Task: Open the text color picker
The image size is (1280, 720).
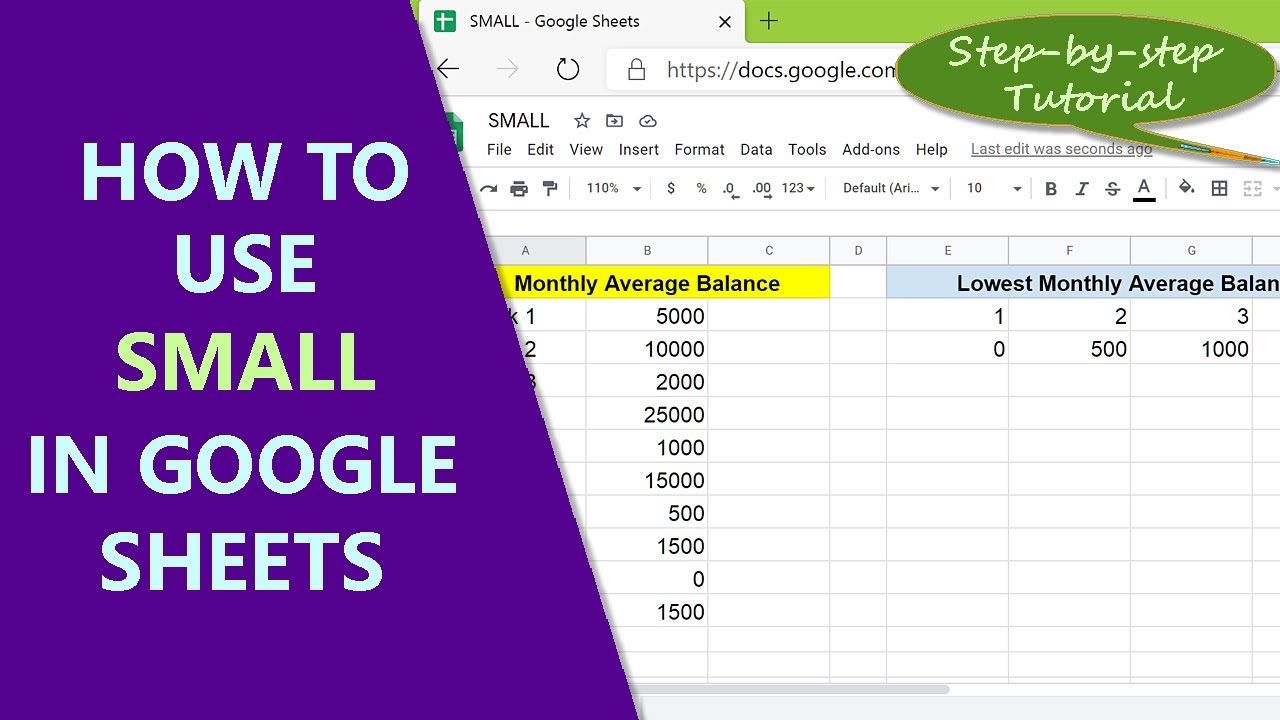Action: coord(1144,188)
